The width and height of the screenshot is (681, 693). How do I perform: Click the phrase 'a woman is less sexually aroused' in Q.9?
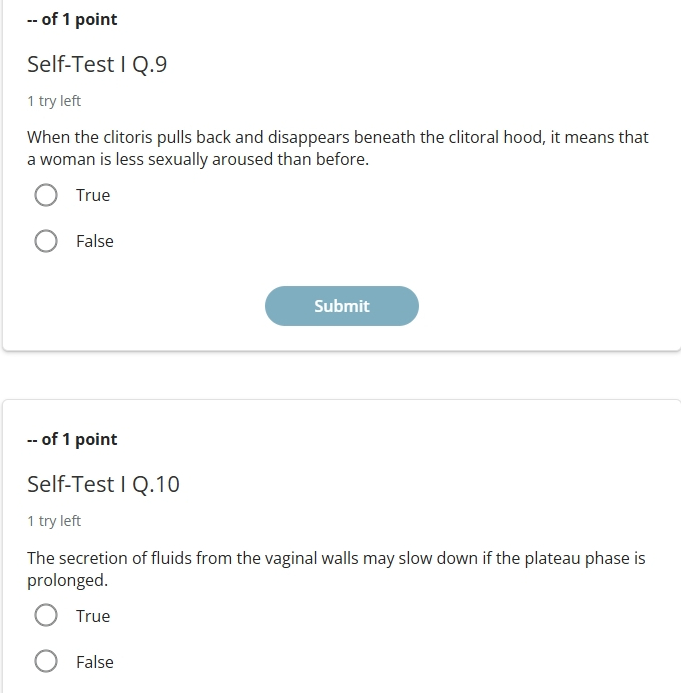(150, 159)
